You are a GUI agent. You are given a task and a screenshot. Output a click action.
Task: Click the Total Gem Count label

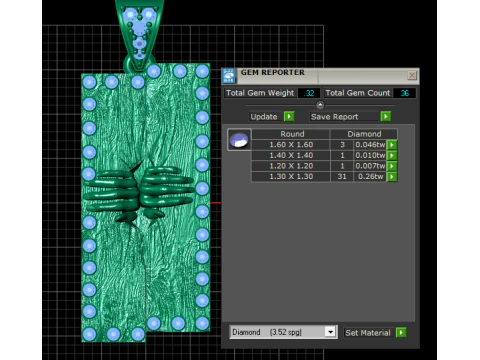(358, 93)
